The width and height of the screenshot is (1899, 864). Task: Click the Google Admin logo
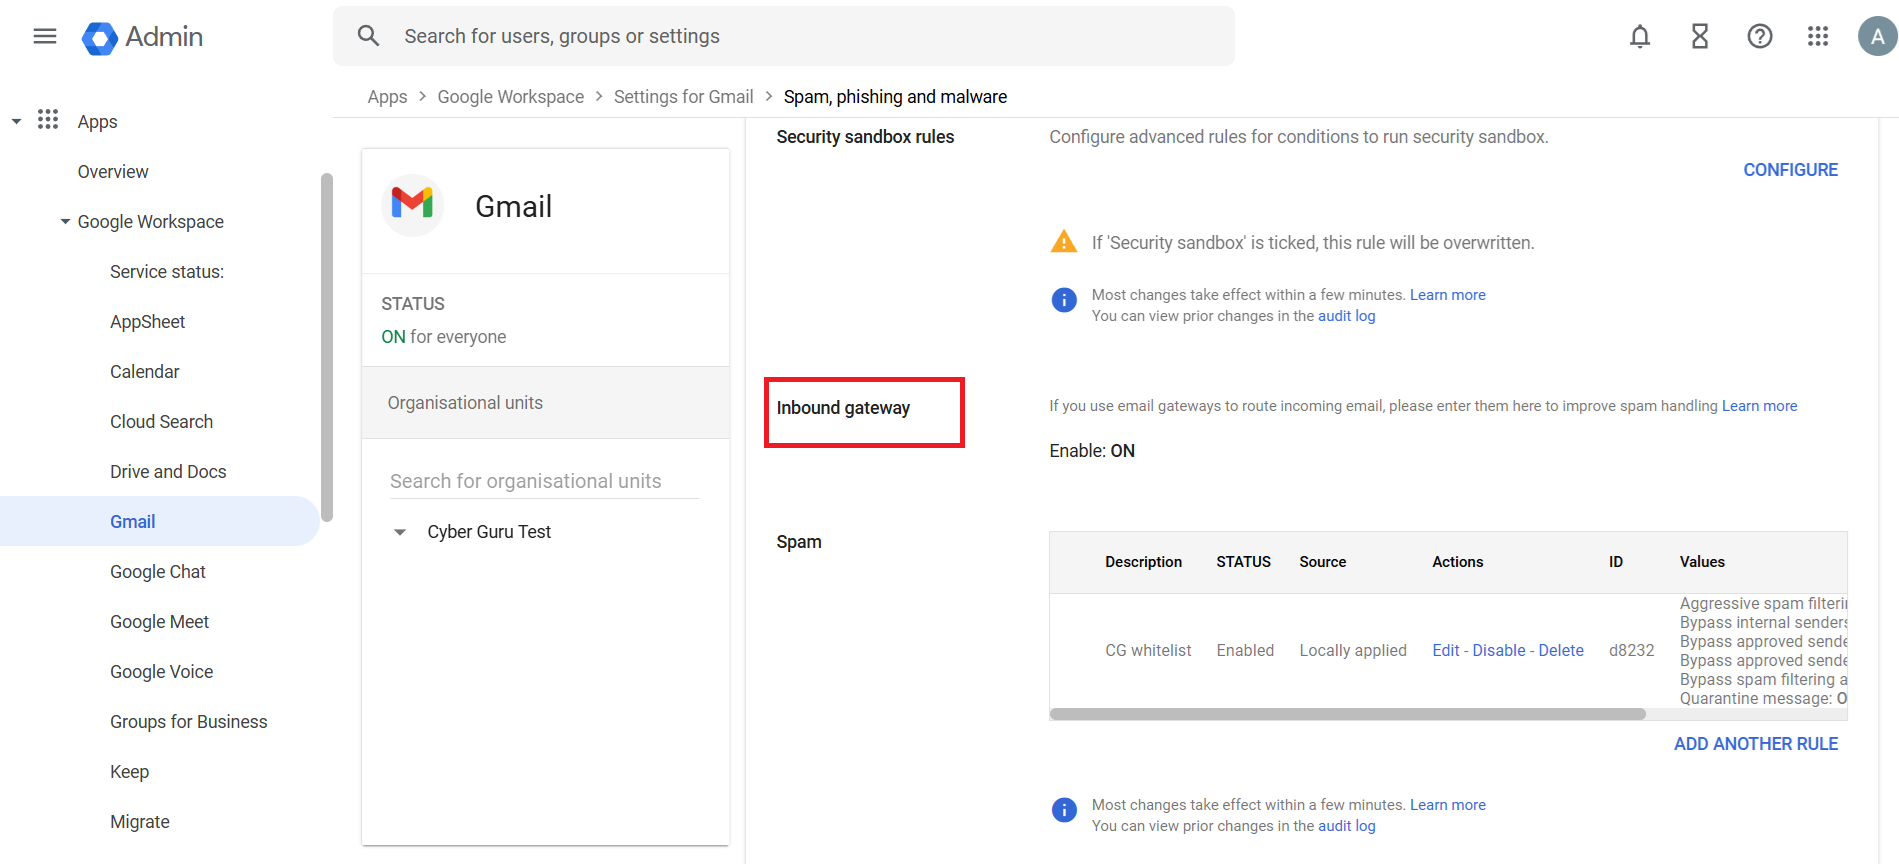[142, 37]
